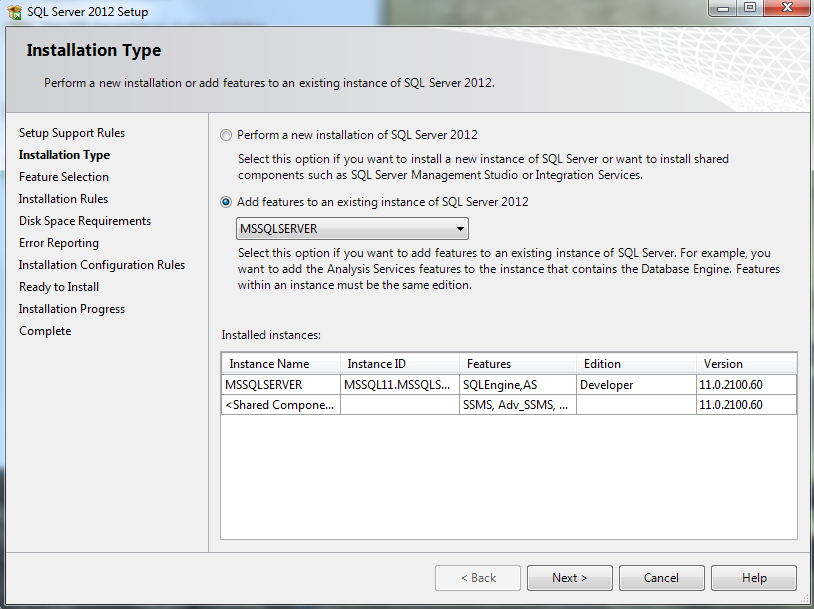814x609 pixels.
Task: Click the Developer edition cell
Action: click(636, 385)
